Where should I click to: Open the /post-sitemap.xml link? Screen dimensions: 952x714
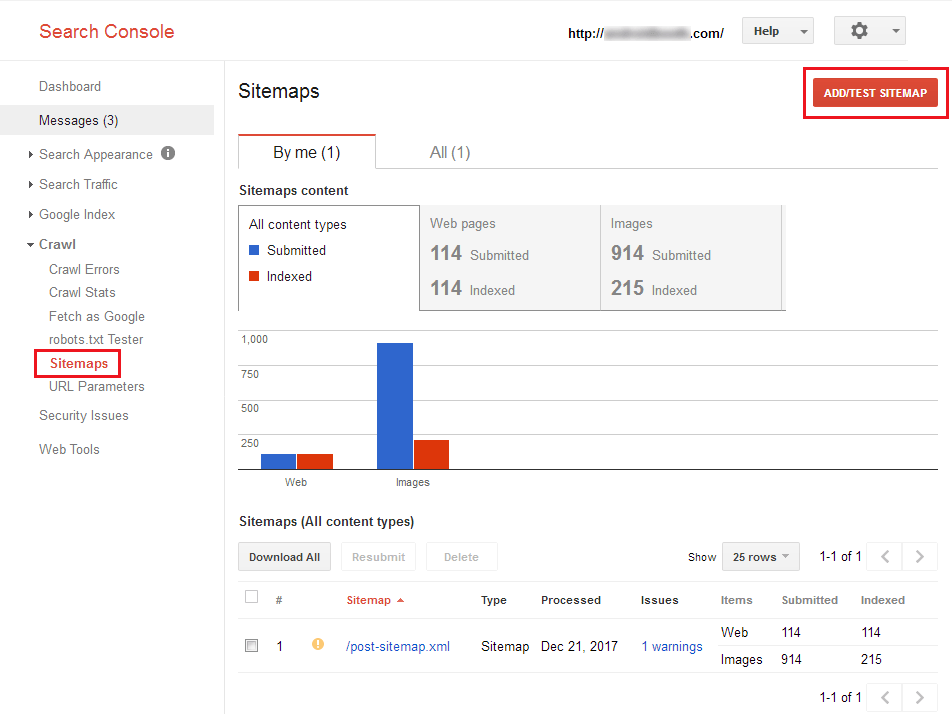click(398, 646)
